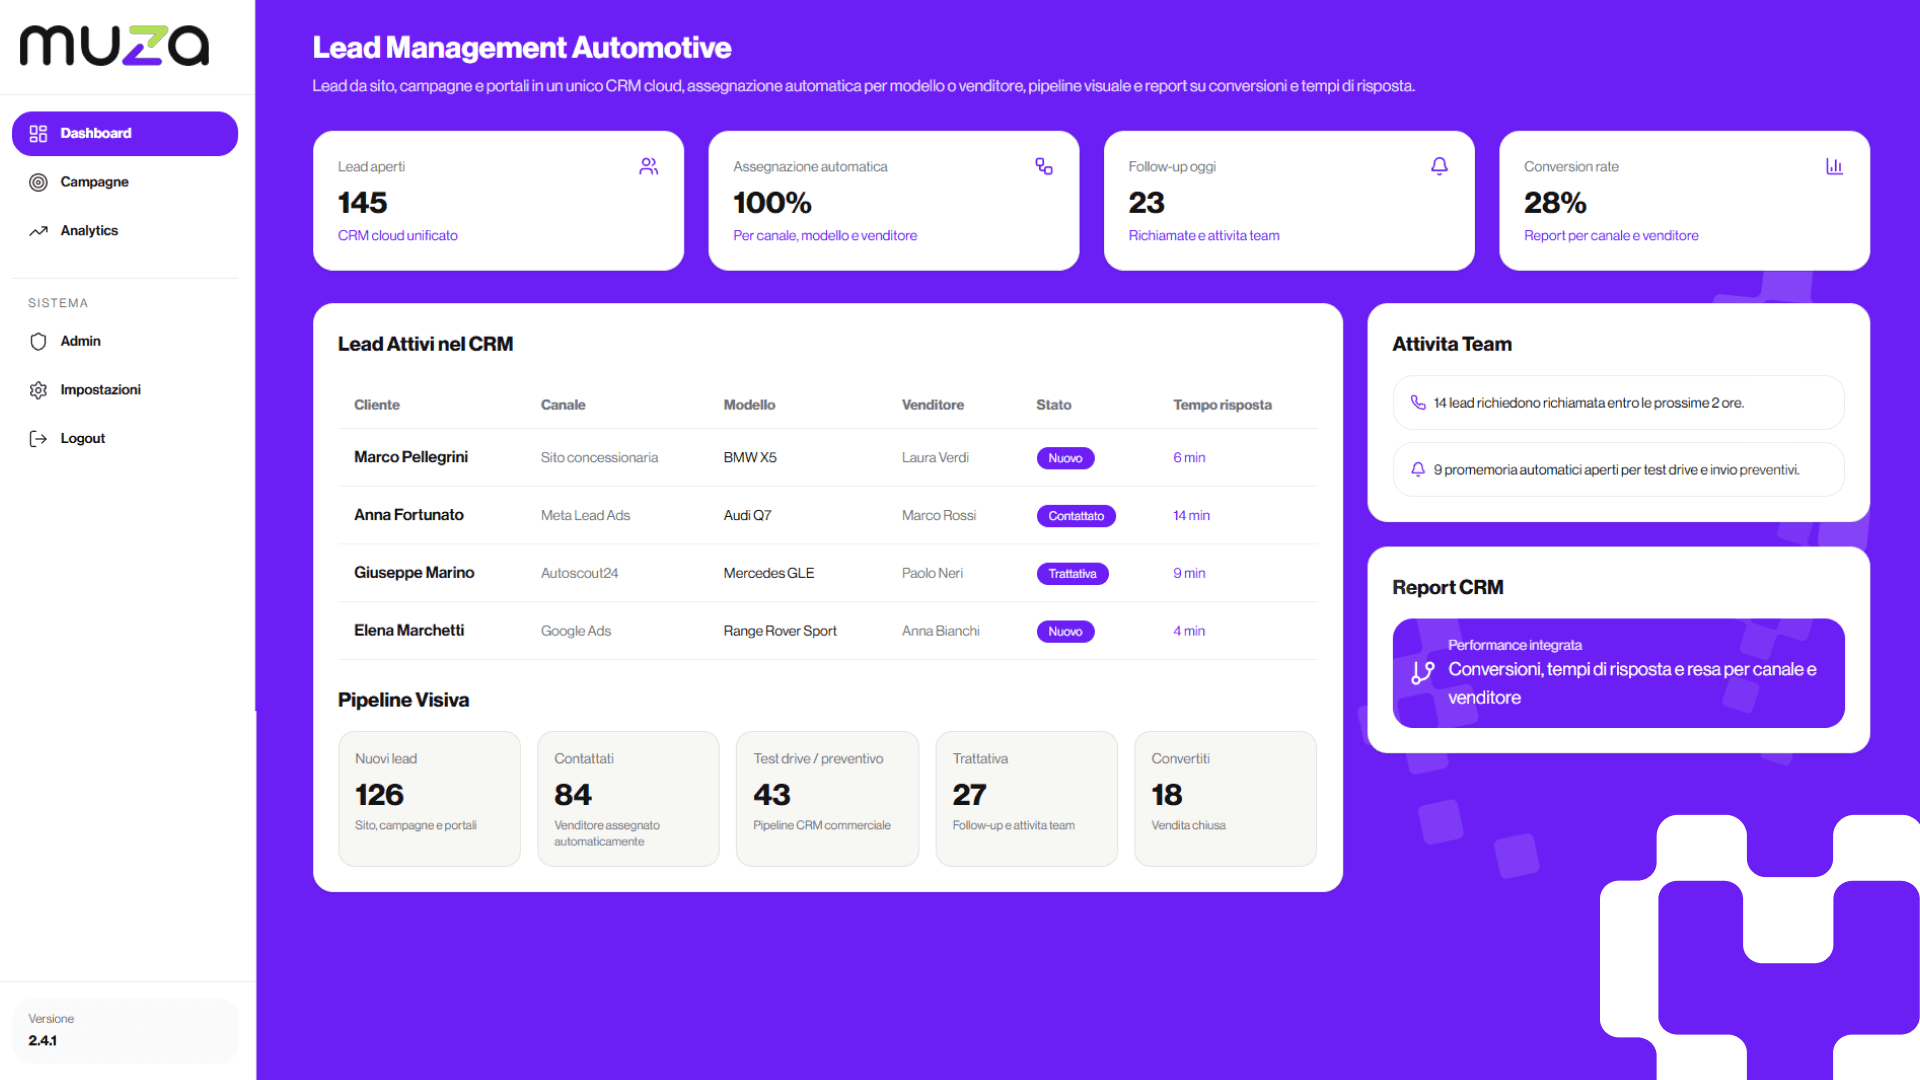
Task: Click seller Marco Rossi
Action: click(938, 516)
